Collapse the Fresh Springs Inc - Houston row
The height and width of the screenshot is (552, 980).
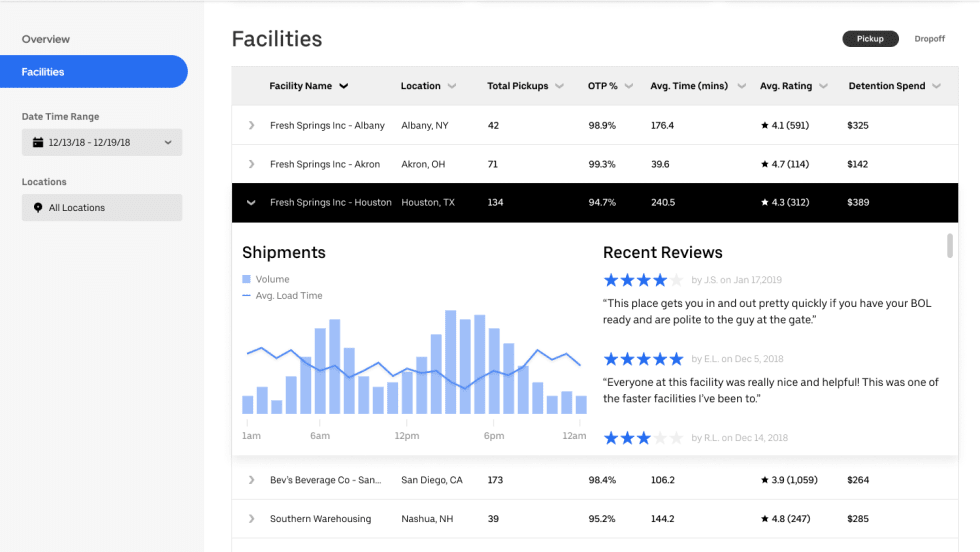[251, 203]
